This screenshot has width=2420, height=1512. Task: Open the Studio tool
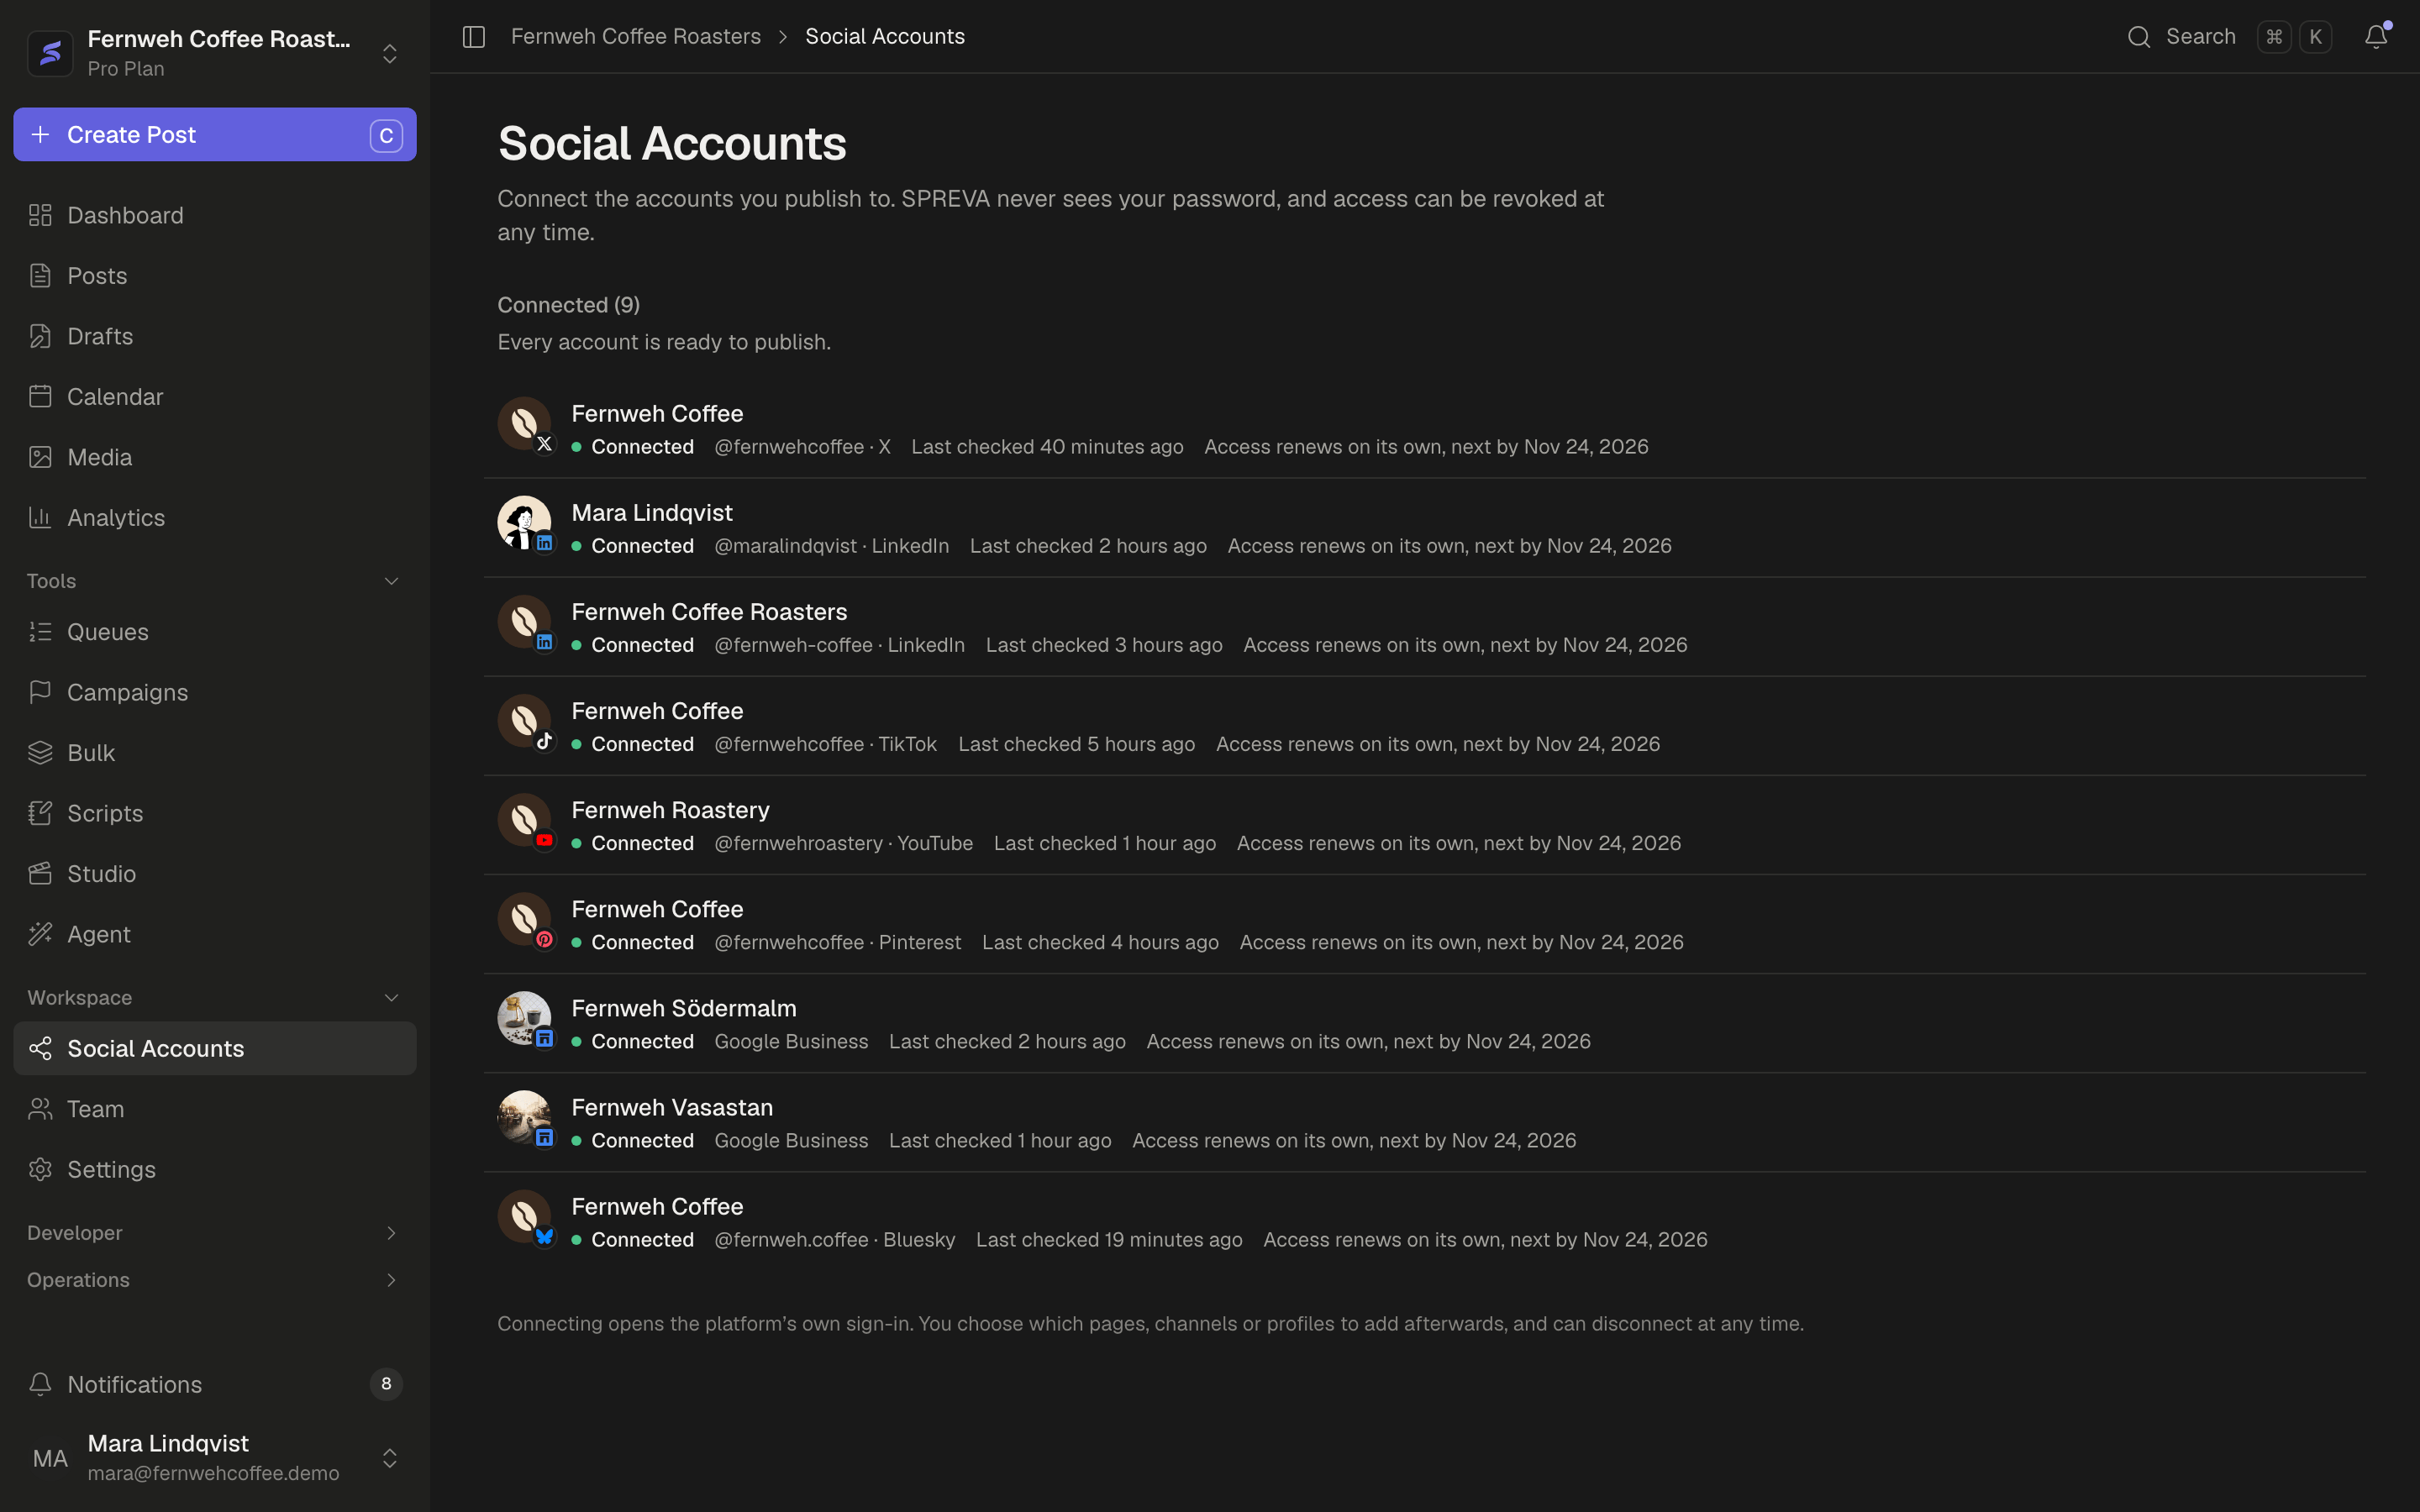tap(214, 874)
